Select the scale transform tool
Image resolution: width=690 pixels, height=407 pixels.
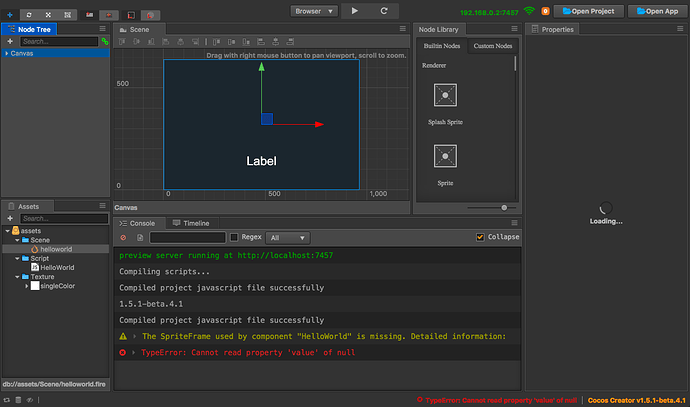coord(48,15)
